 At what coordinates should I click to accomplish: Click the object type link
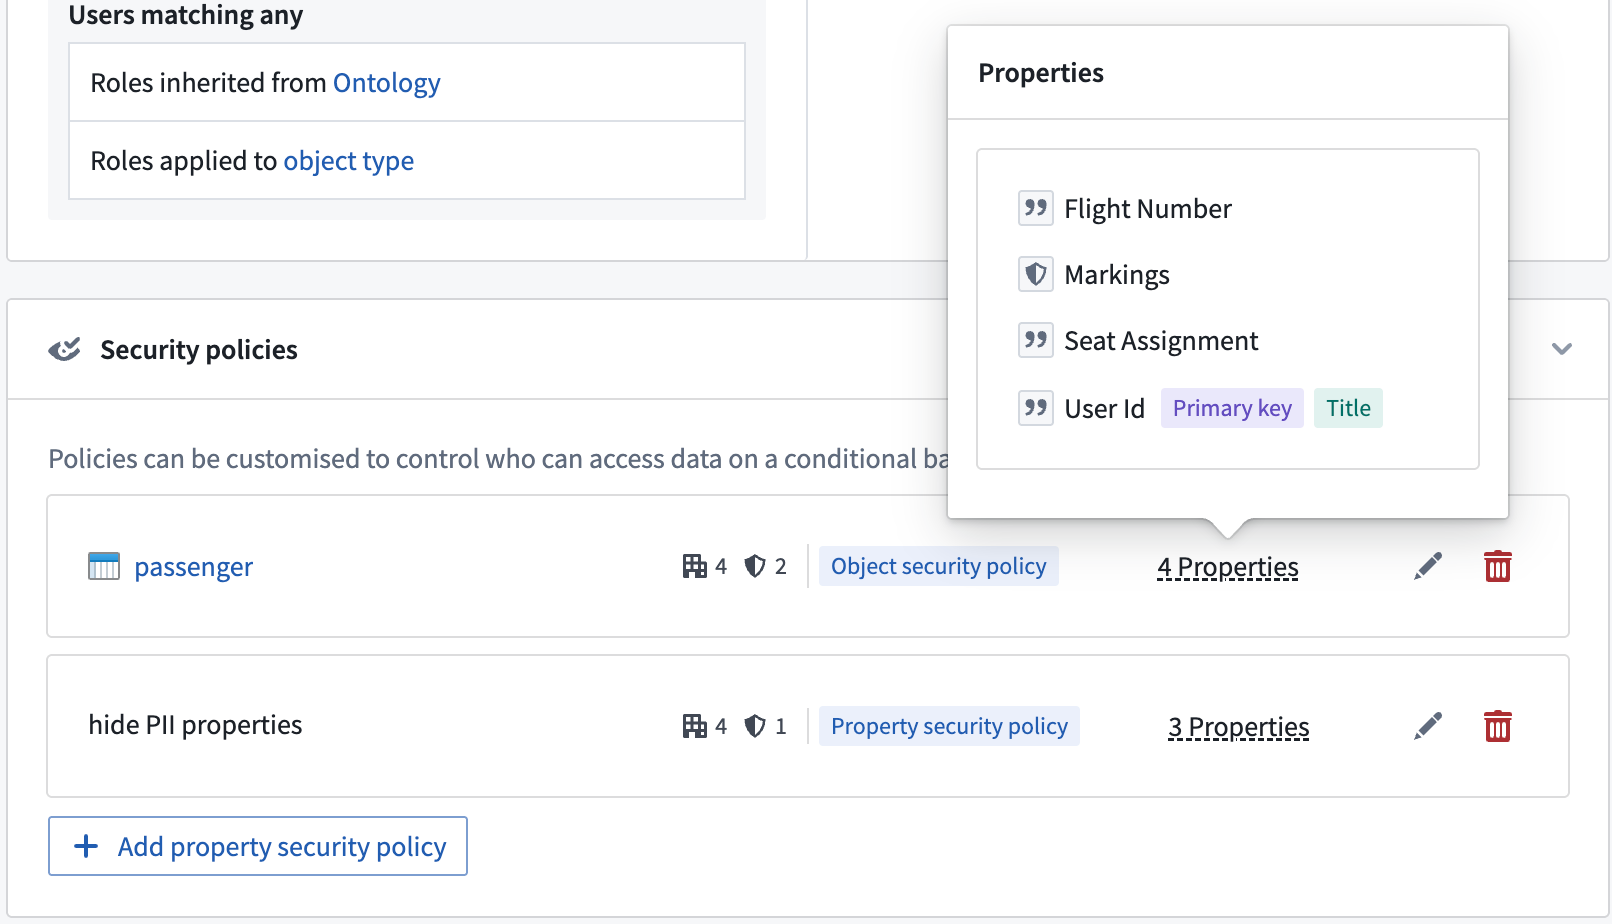pyautogui.click(x=349, y=160)
